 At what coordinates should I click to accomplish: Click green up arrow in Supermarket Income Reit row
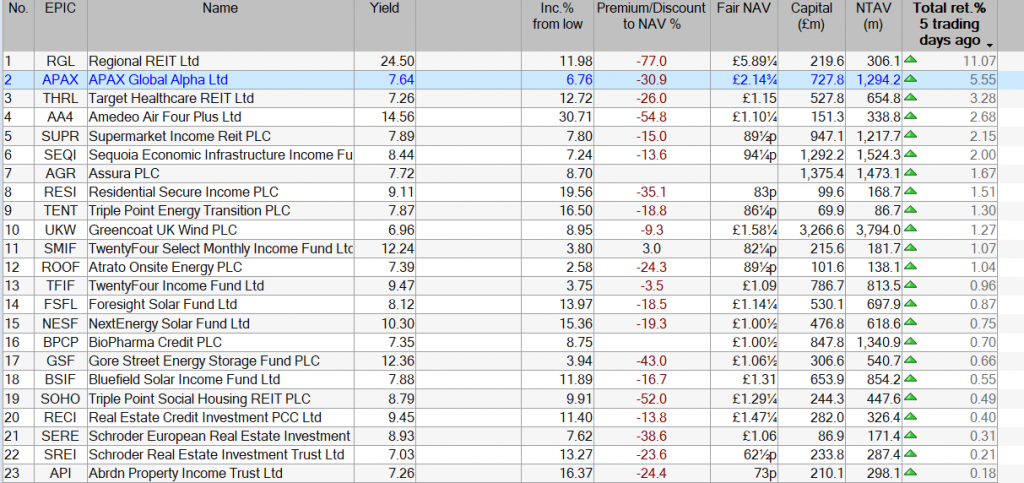tap(910, 136)
